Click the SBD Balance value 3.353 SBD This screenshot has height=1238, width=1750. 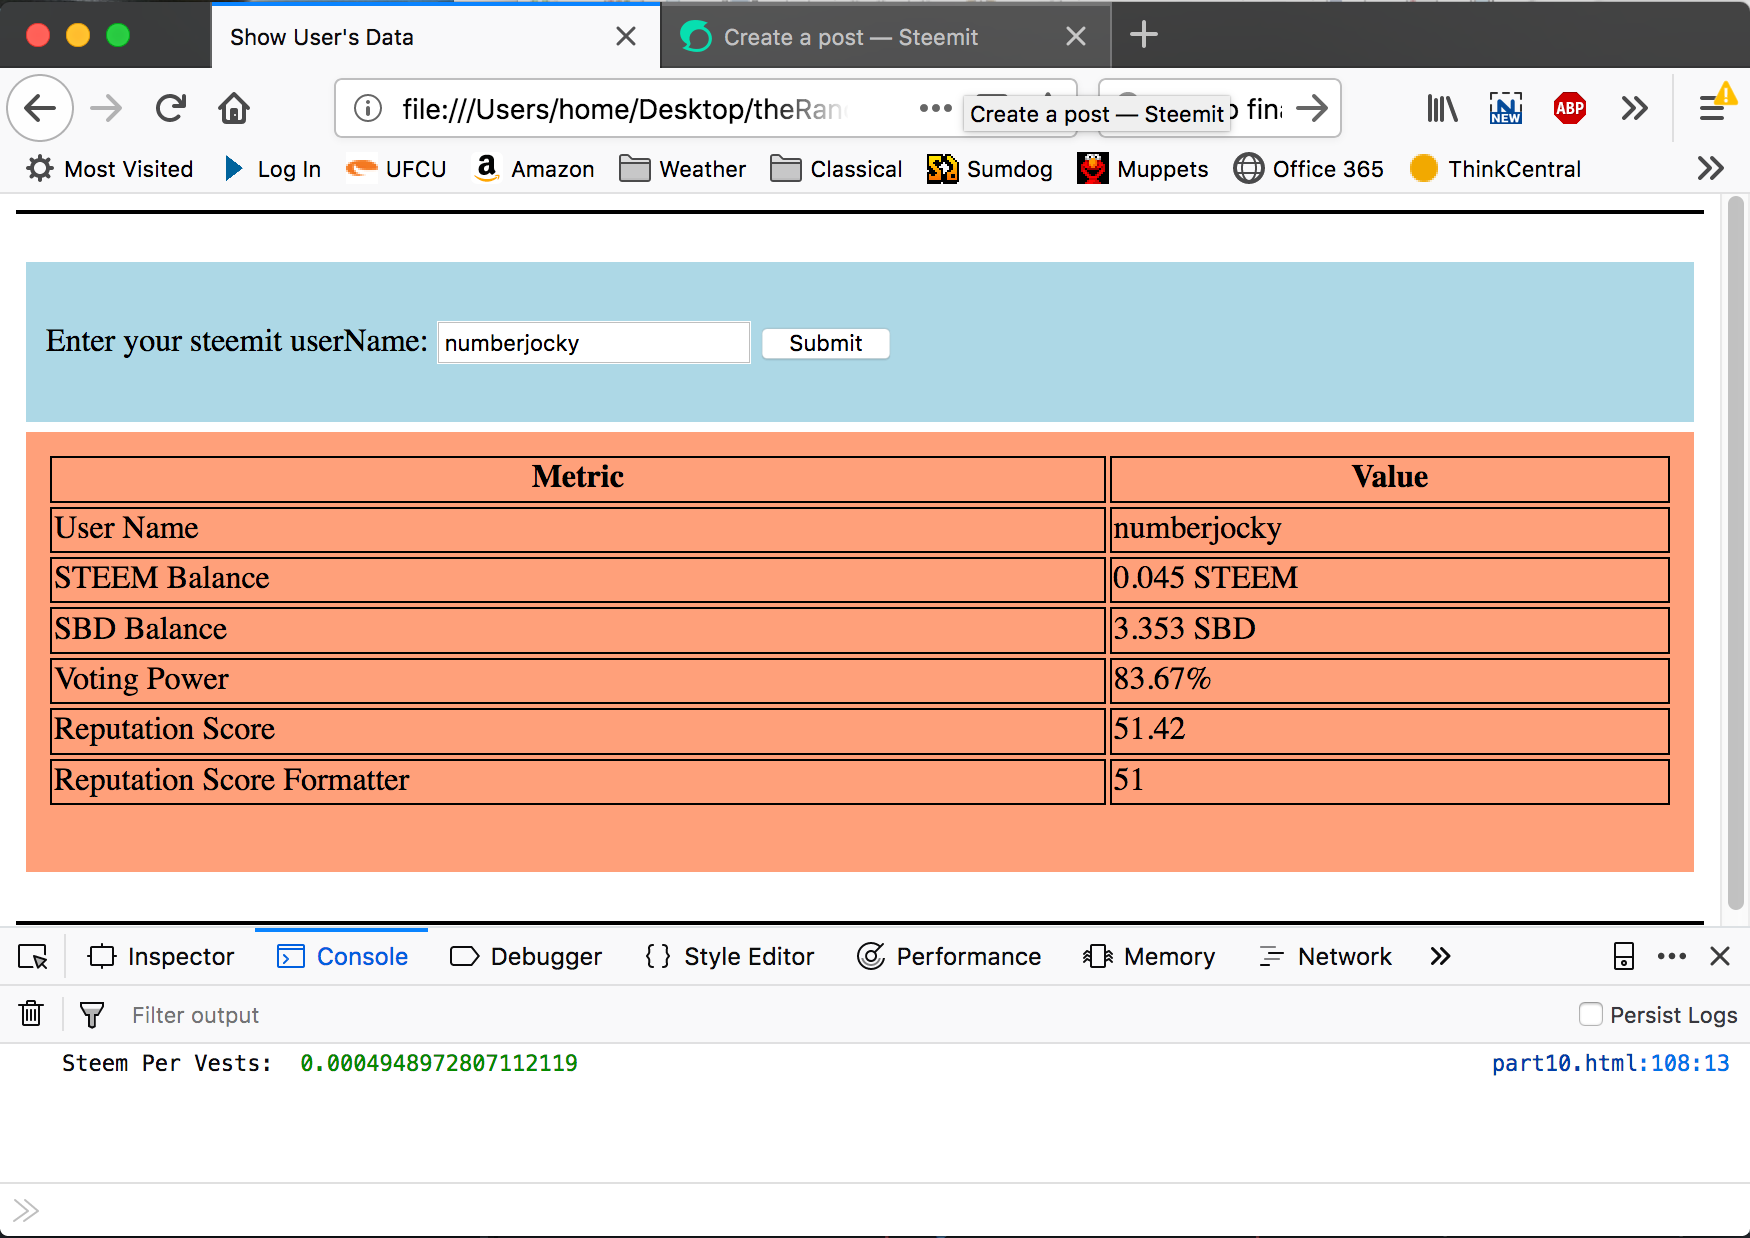(x=1184, y=629)
